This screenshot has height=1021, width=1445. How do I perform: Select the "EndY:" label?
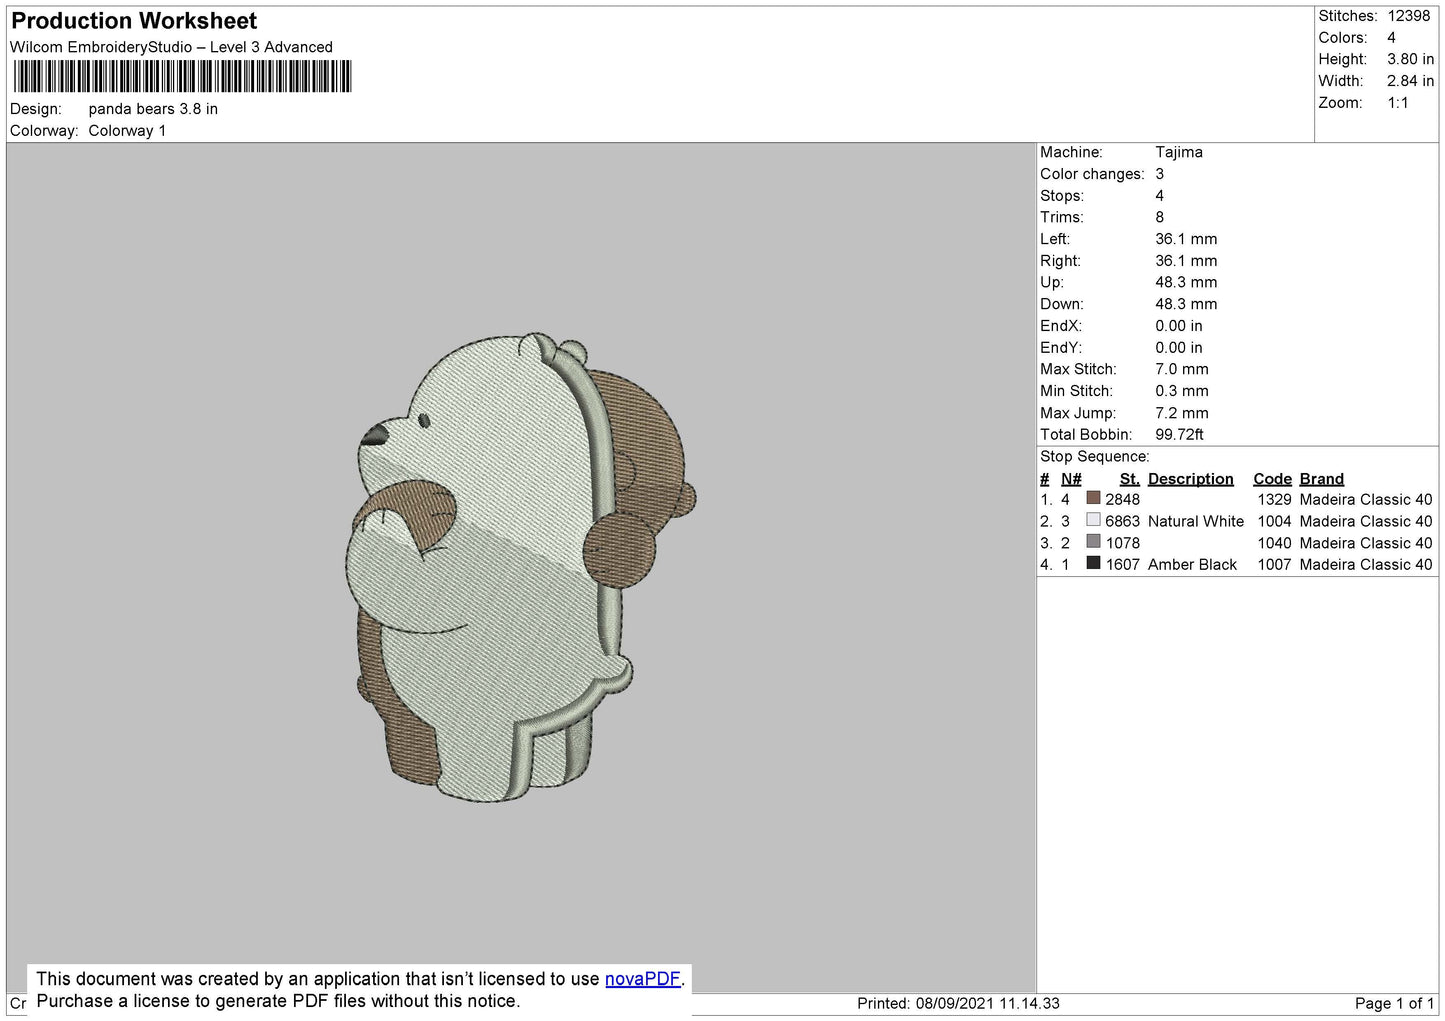[1060, 348]
